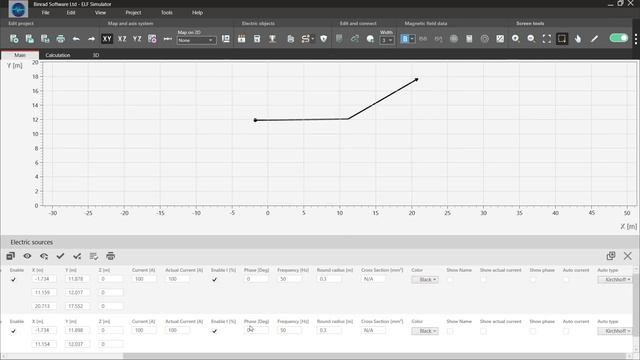Click the pop-out window icon in Electric sources
The height and width of the screenshot is (360, 640).
(611, 256)
